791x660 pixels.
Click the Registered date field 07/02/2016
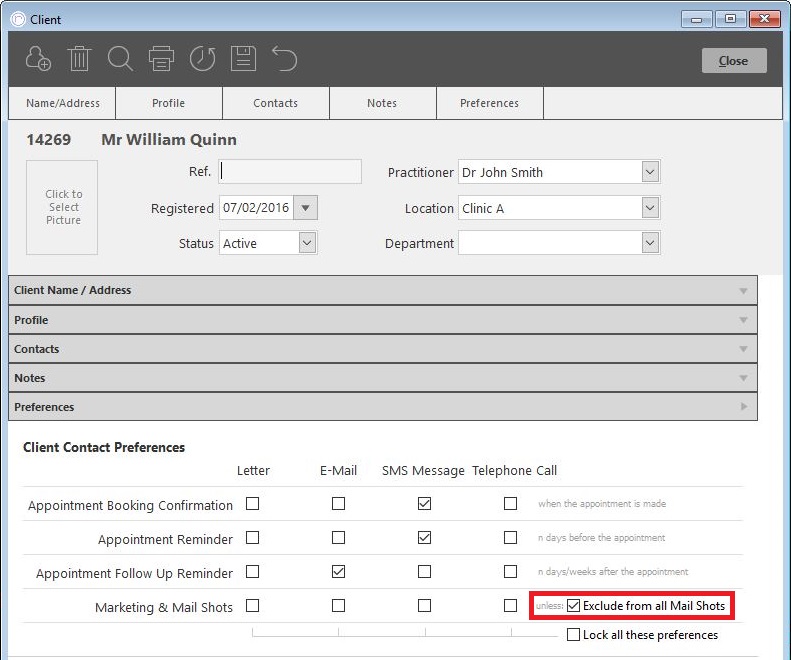(x=256, y=208)
